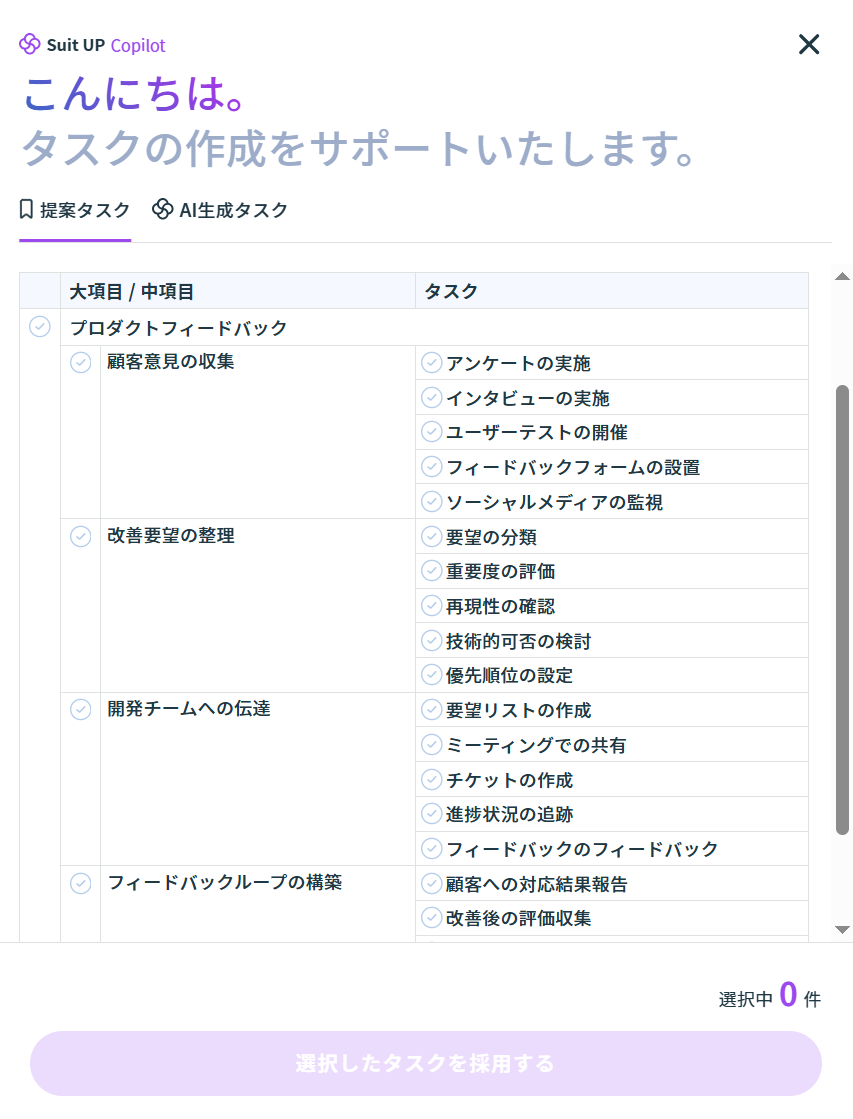
Task: Select the ユーザーテストの開催 task check icon
Action: 432,432
